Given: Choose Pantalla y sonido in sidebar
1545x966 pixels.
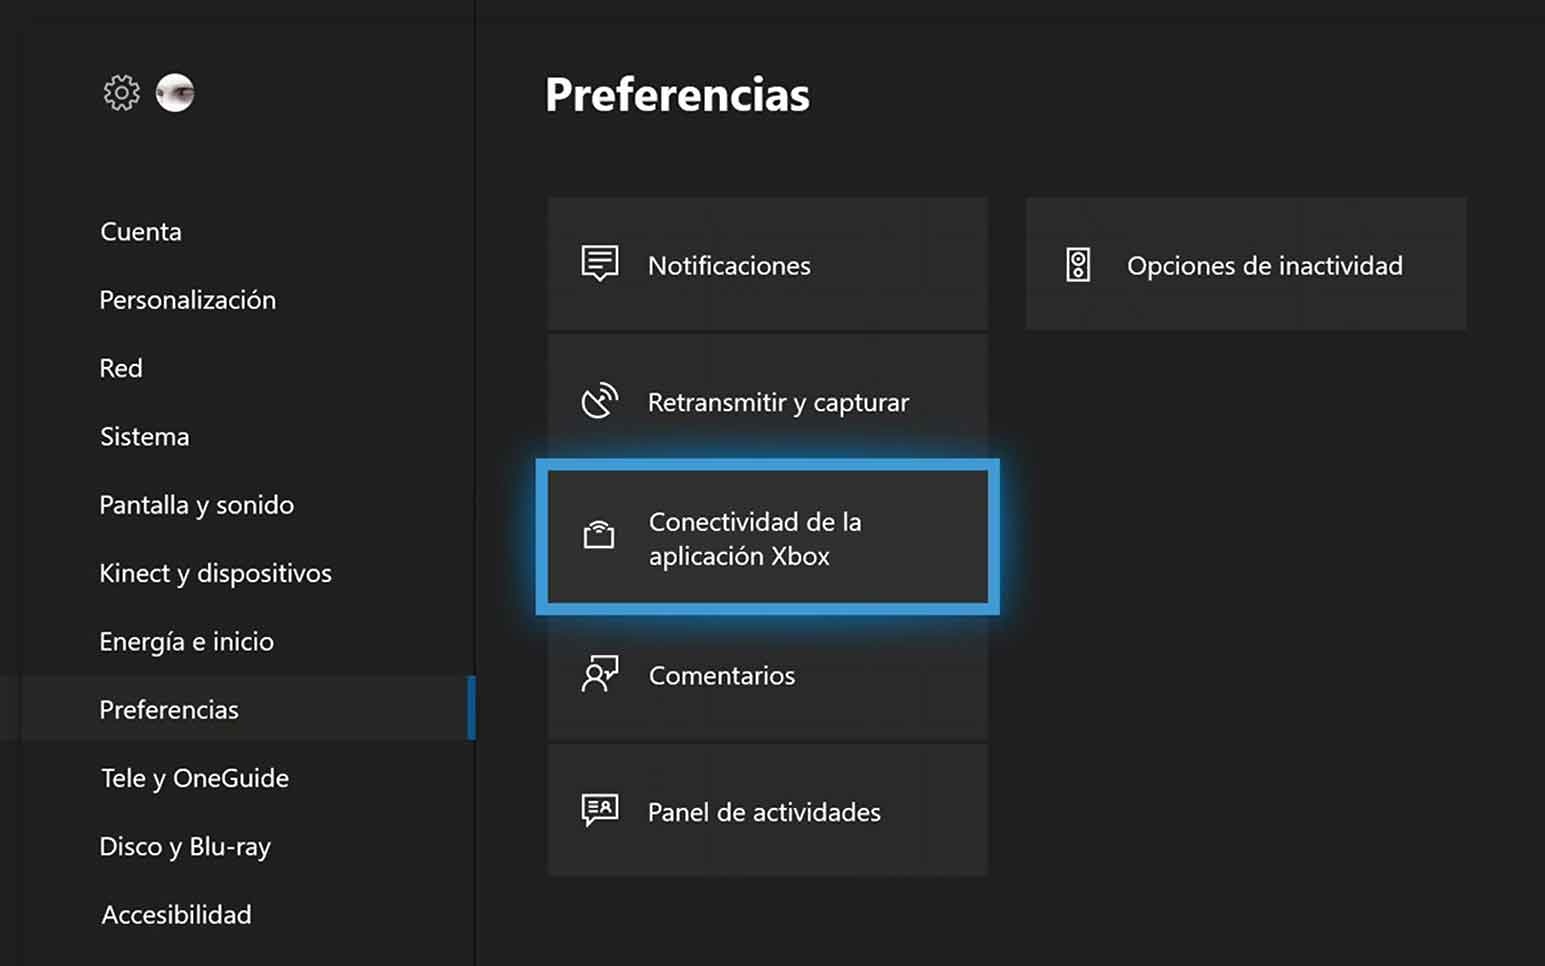Looking at the screenshot, I should (196, 505).
